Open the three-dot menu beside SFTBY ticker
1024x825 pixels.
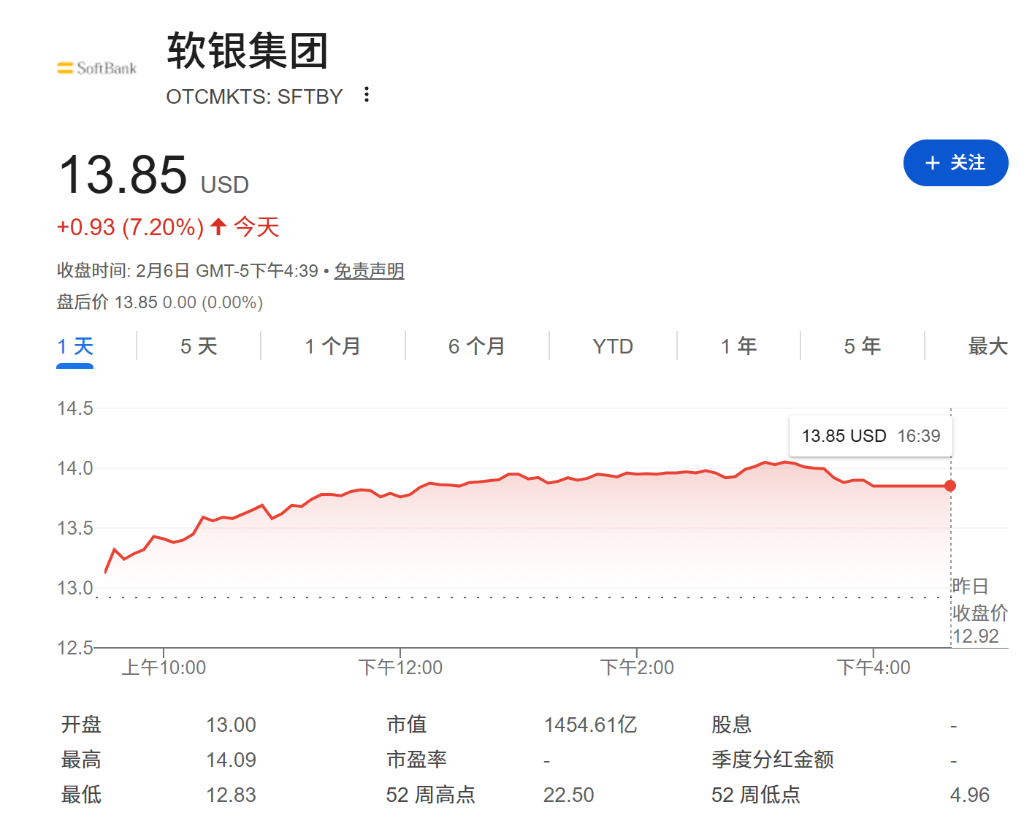tap(366, 95)
